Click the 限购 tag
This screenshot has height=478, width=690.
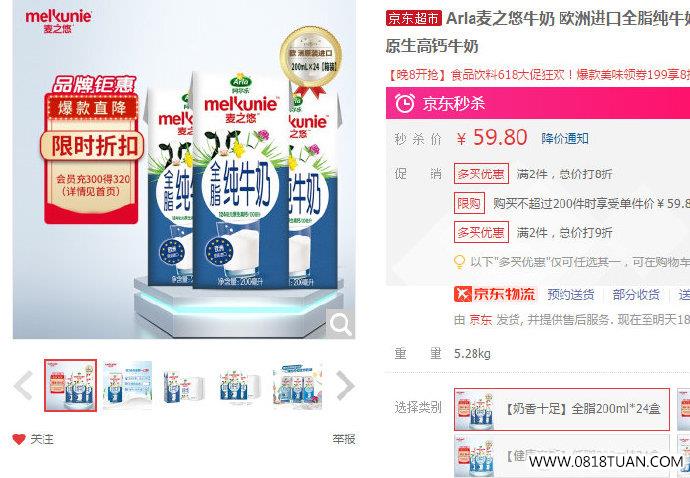[x=469, y=203]
